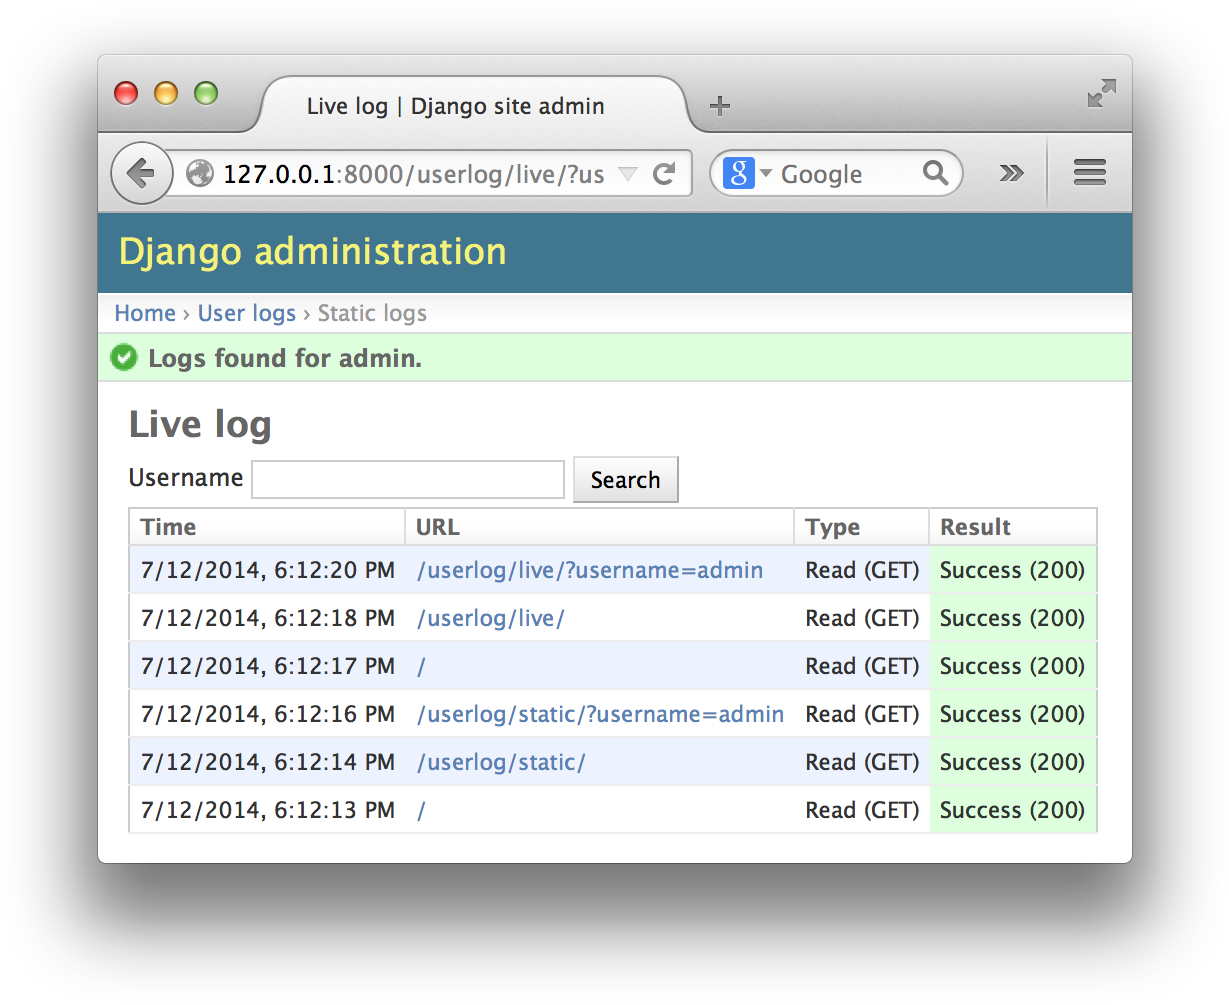Click the Result column header
Screen dimensions: 1229x1005
[1013, 527]
